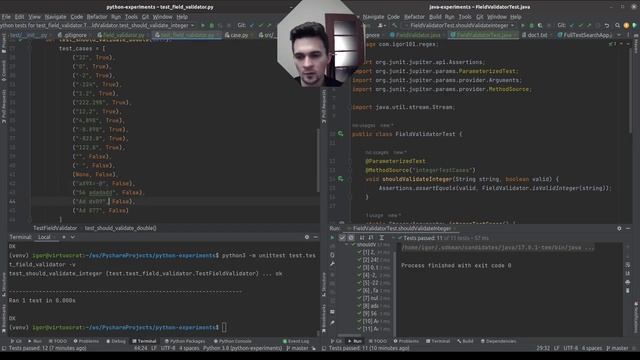Click the wrench icon in the Run panel sidebar
This screenshot has height=360, width=640.
click(x=332, y=264)
